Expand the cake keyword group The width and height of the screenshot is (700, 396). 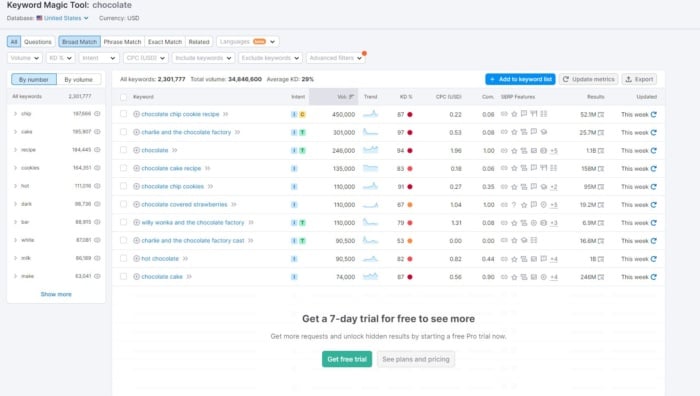pyautogui.click(x=16, y=132)
